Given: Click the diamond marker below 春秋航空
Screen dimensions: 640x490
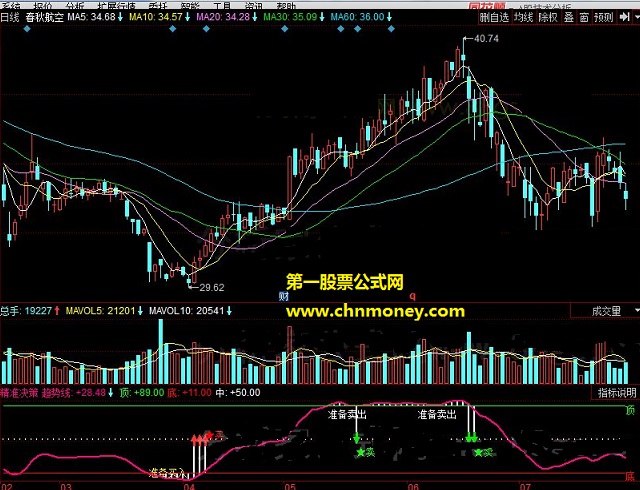Looking at the screenshot, I should pyautogui.click(x=27, y=29).
